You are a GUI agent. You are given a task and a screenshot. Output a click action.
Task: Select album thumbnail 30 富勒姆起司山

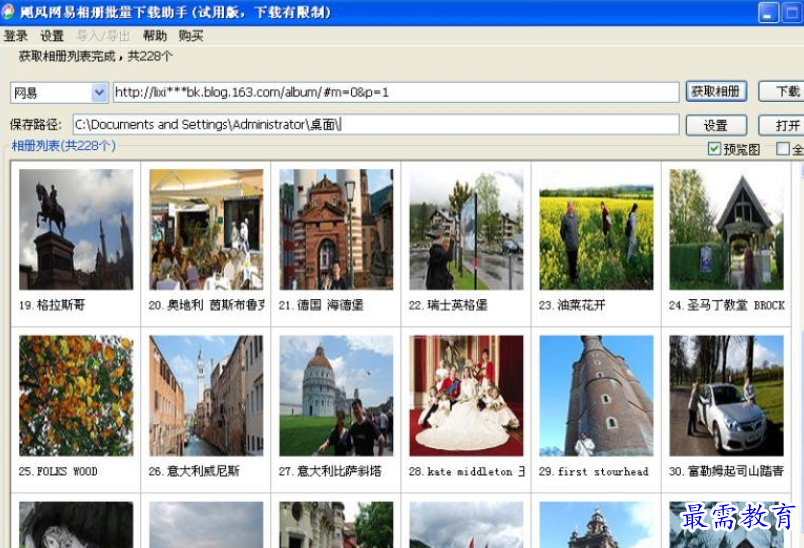[x=726, y=395]
